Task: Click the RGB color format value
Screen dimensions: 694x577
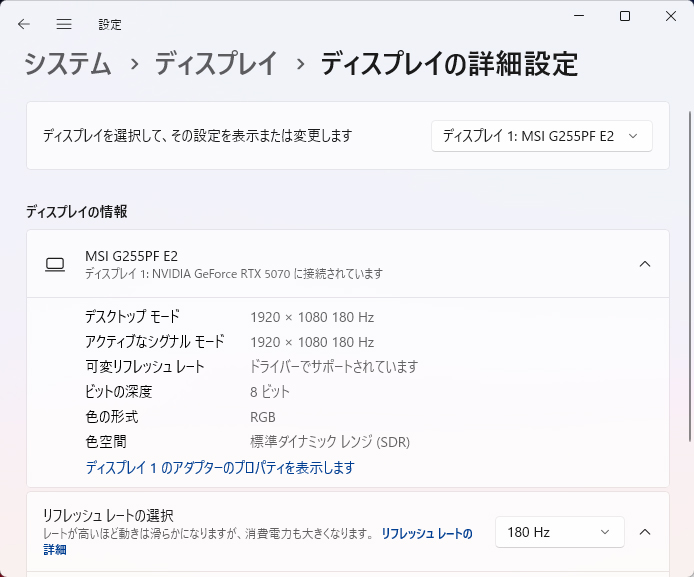Action: click(x=263, y=417)
